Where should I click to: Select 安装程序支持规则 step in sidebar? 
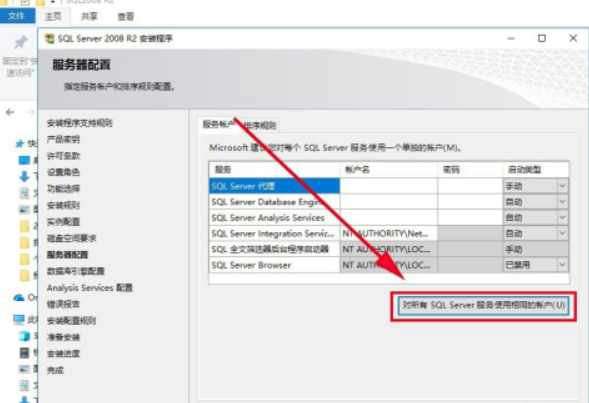click(80, 123)
